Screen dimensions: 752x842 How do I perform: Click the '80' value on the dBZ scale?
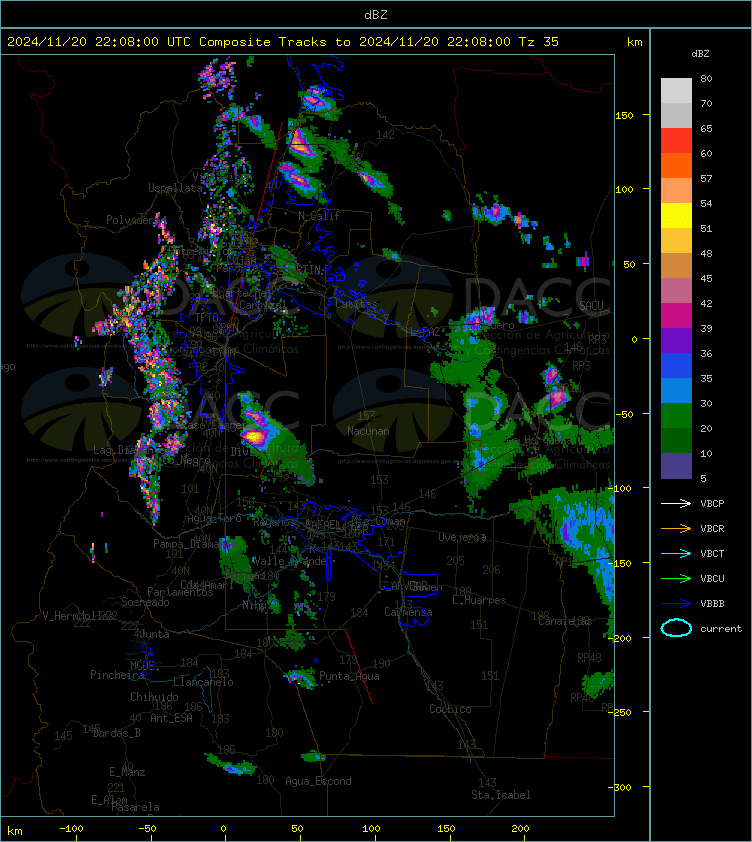coord(706,78)
